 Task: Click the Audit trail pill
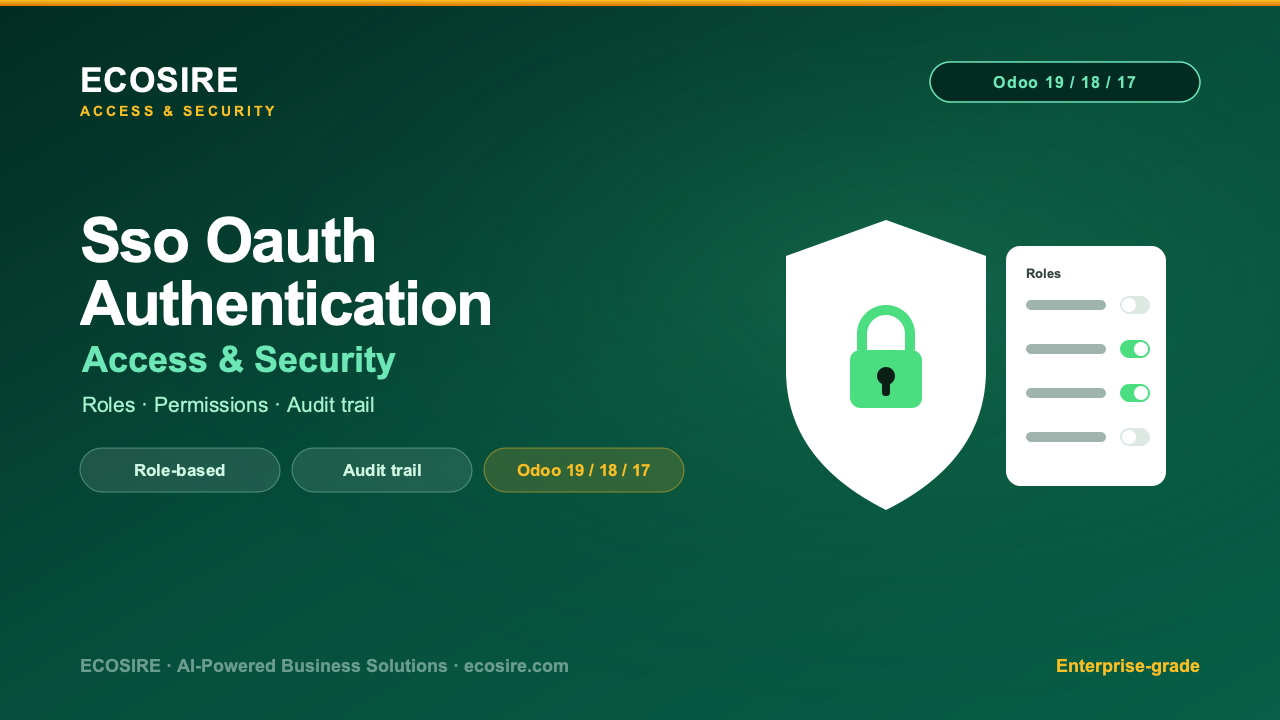pyautogui.click(x=382, y=470)
